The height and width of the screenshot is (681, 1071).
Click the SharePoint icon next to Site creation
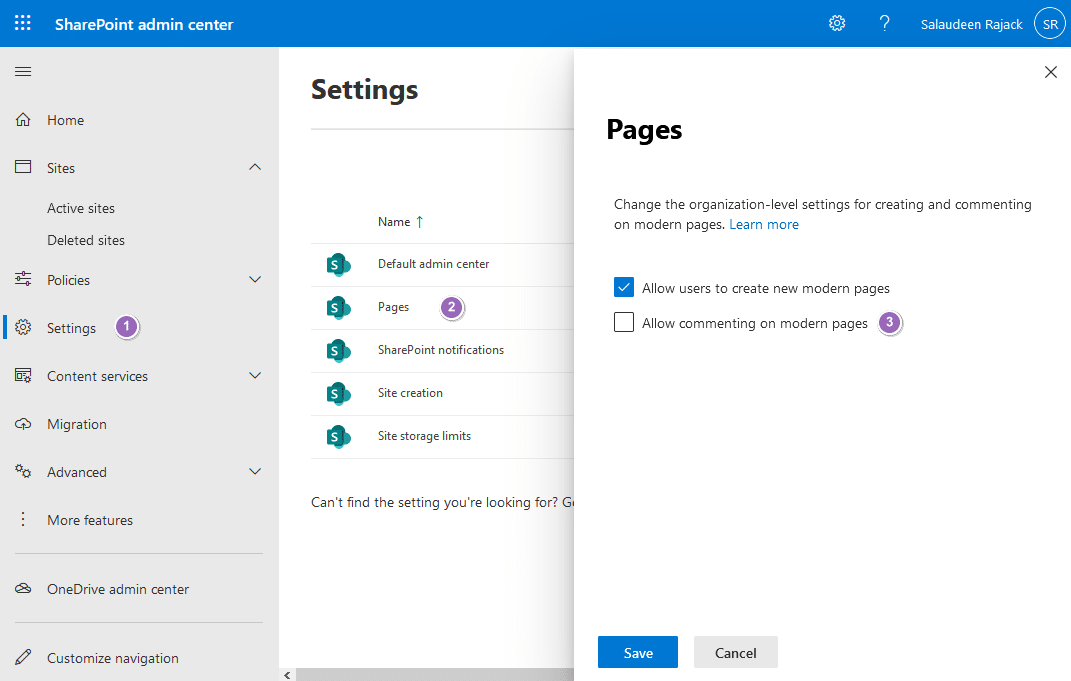339,393
